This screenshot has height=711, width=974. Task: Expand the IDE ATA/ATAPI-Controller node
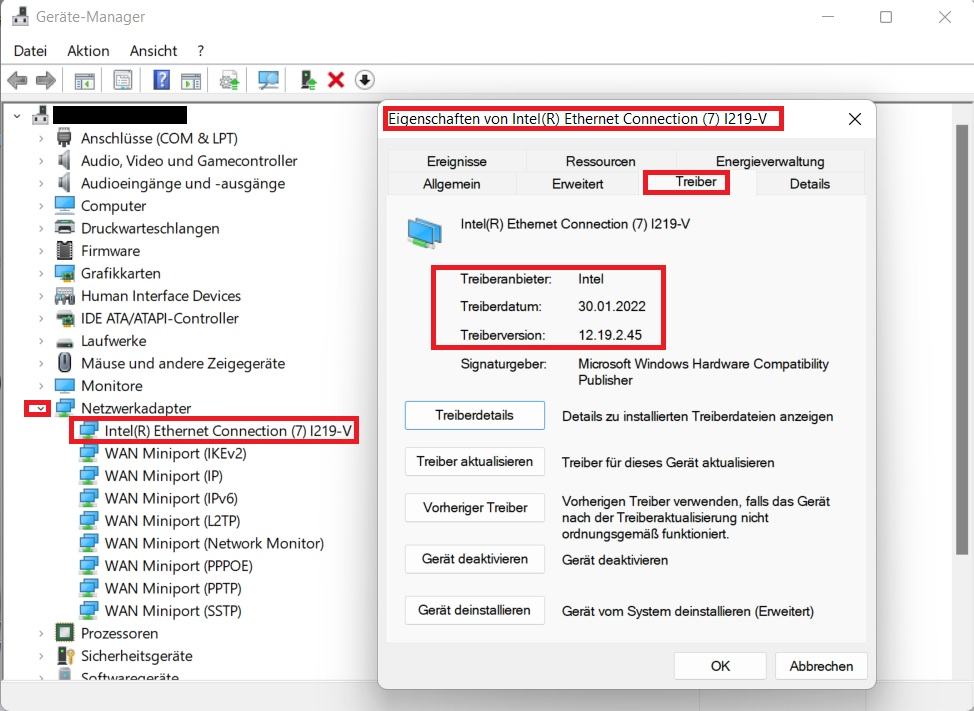pyautogui.click(x=41, y=319)
